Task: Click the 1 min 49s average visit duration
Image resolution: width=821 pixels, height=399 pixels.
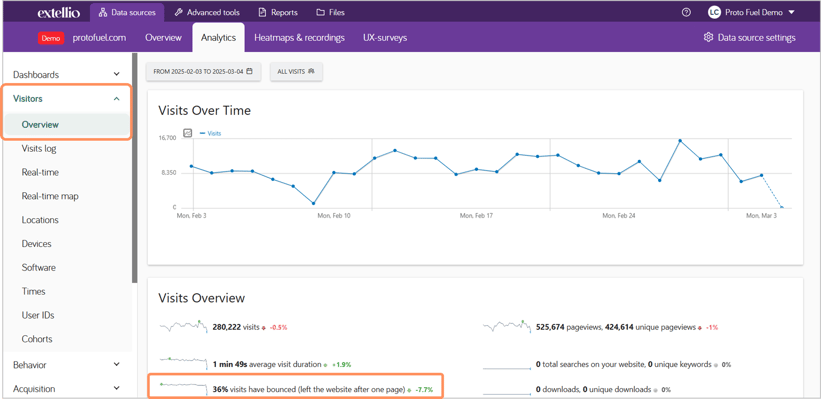Action: click(267, 364)
